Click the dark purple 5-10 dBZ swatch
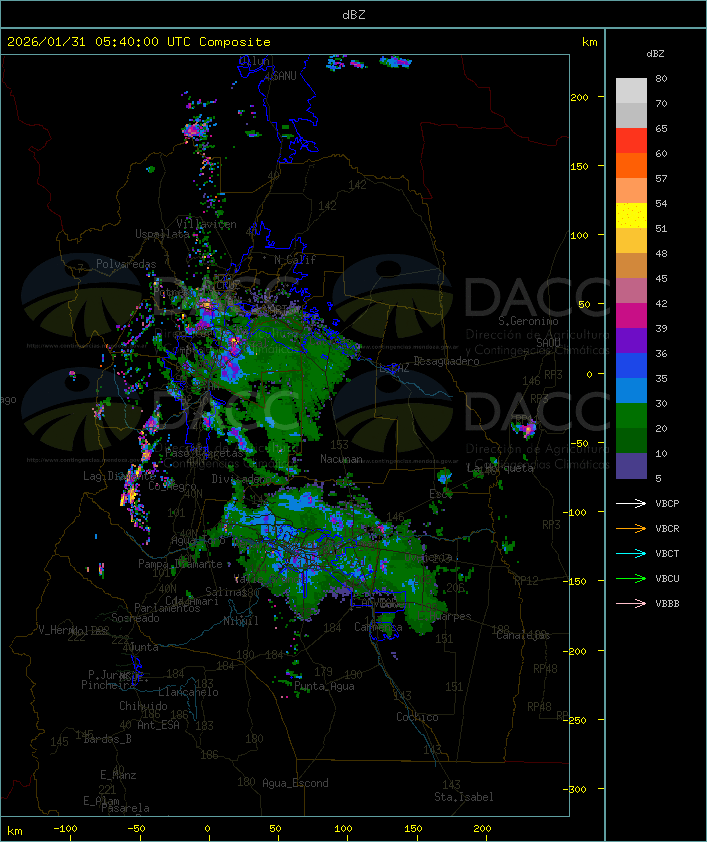The height and width of the screenshot is (842, 707). [631, 466]
